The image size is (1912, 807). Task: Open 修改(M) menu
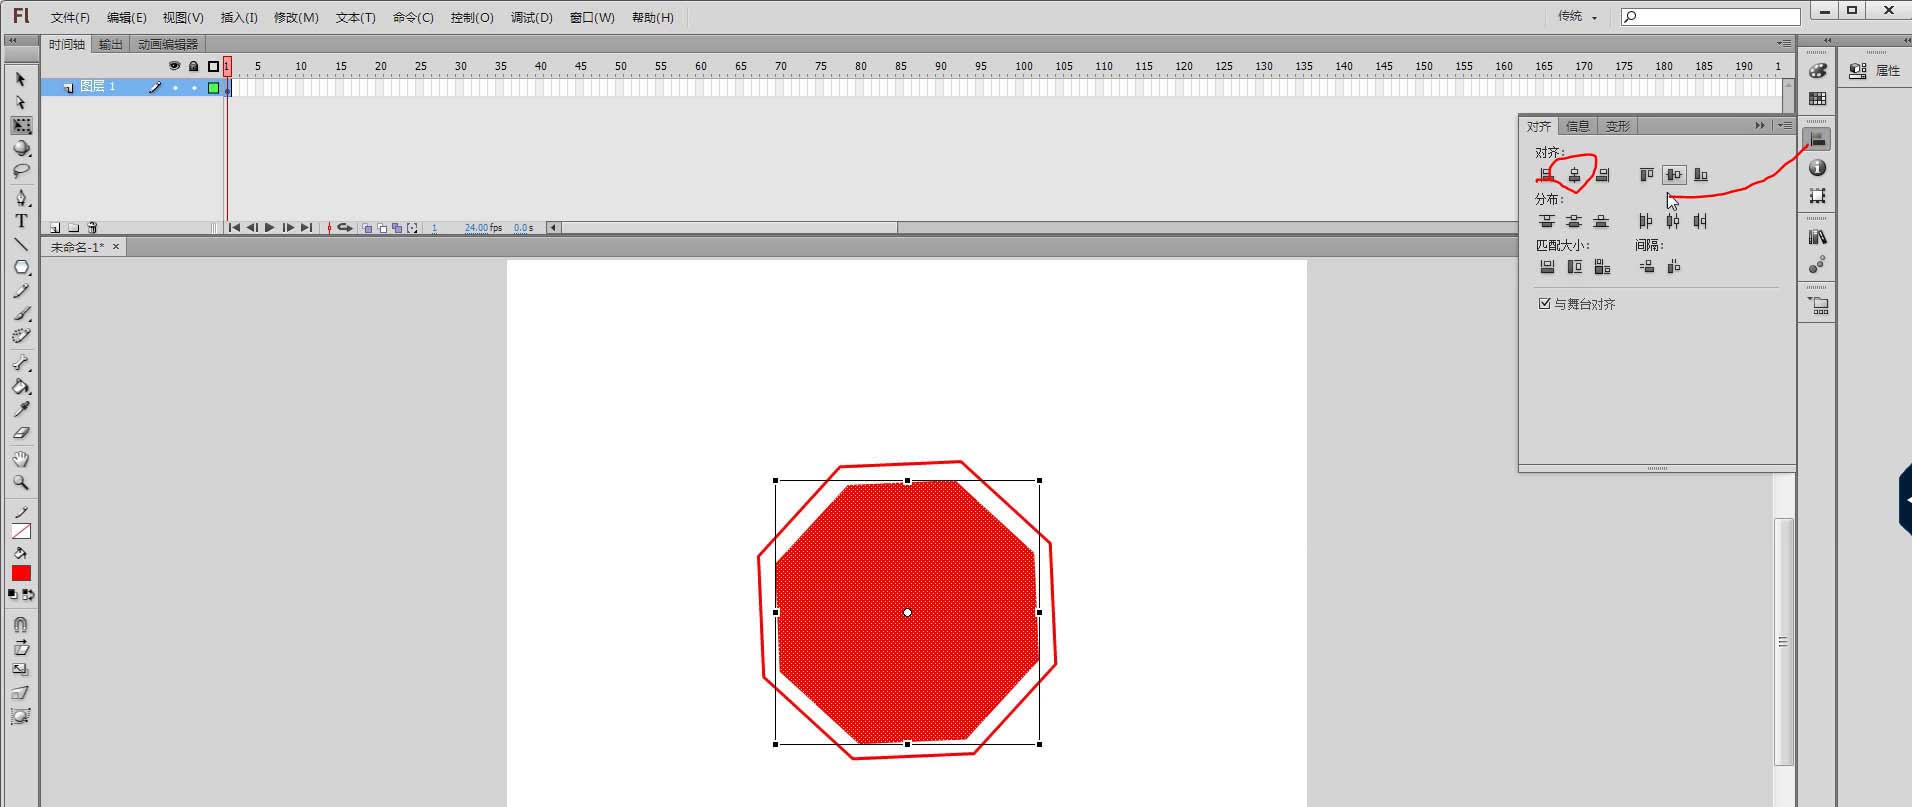pyautogui.click(x=296, y=18)
